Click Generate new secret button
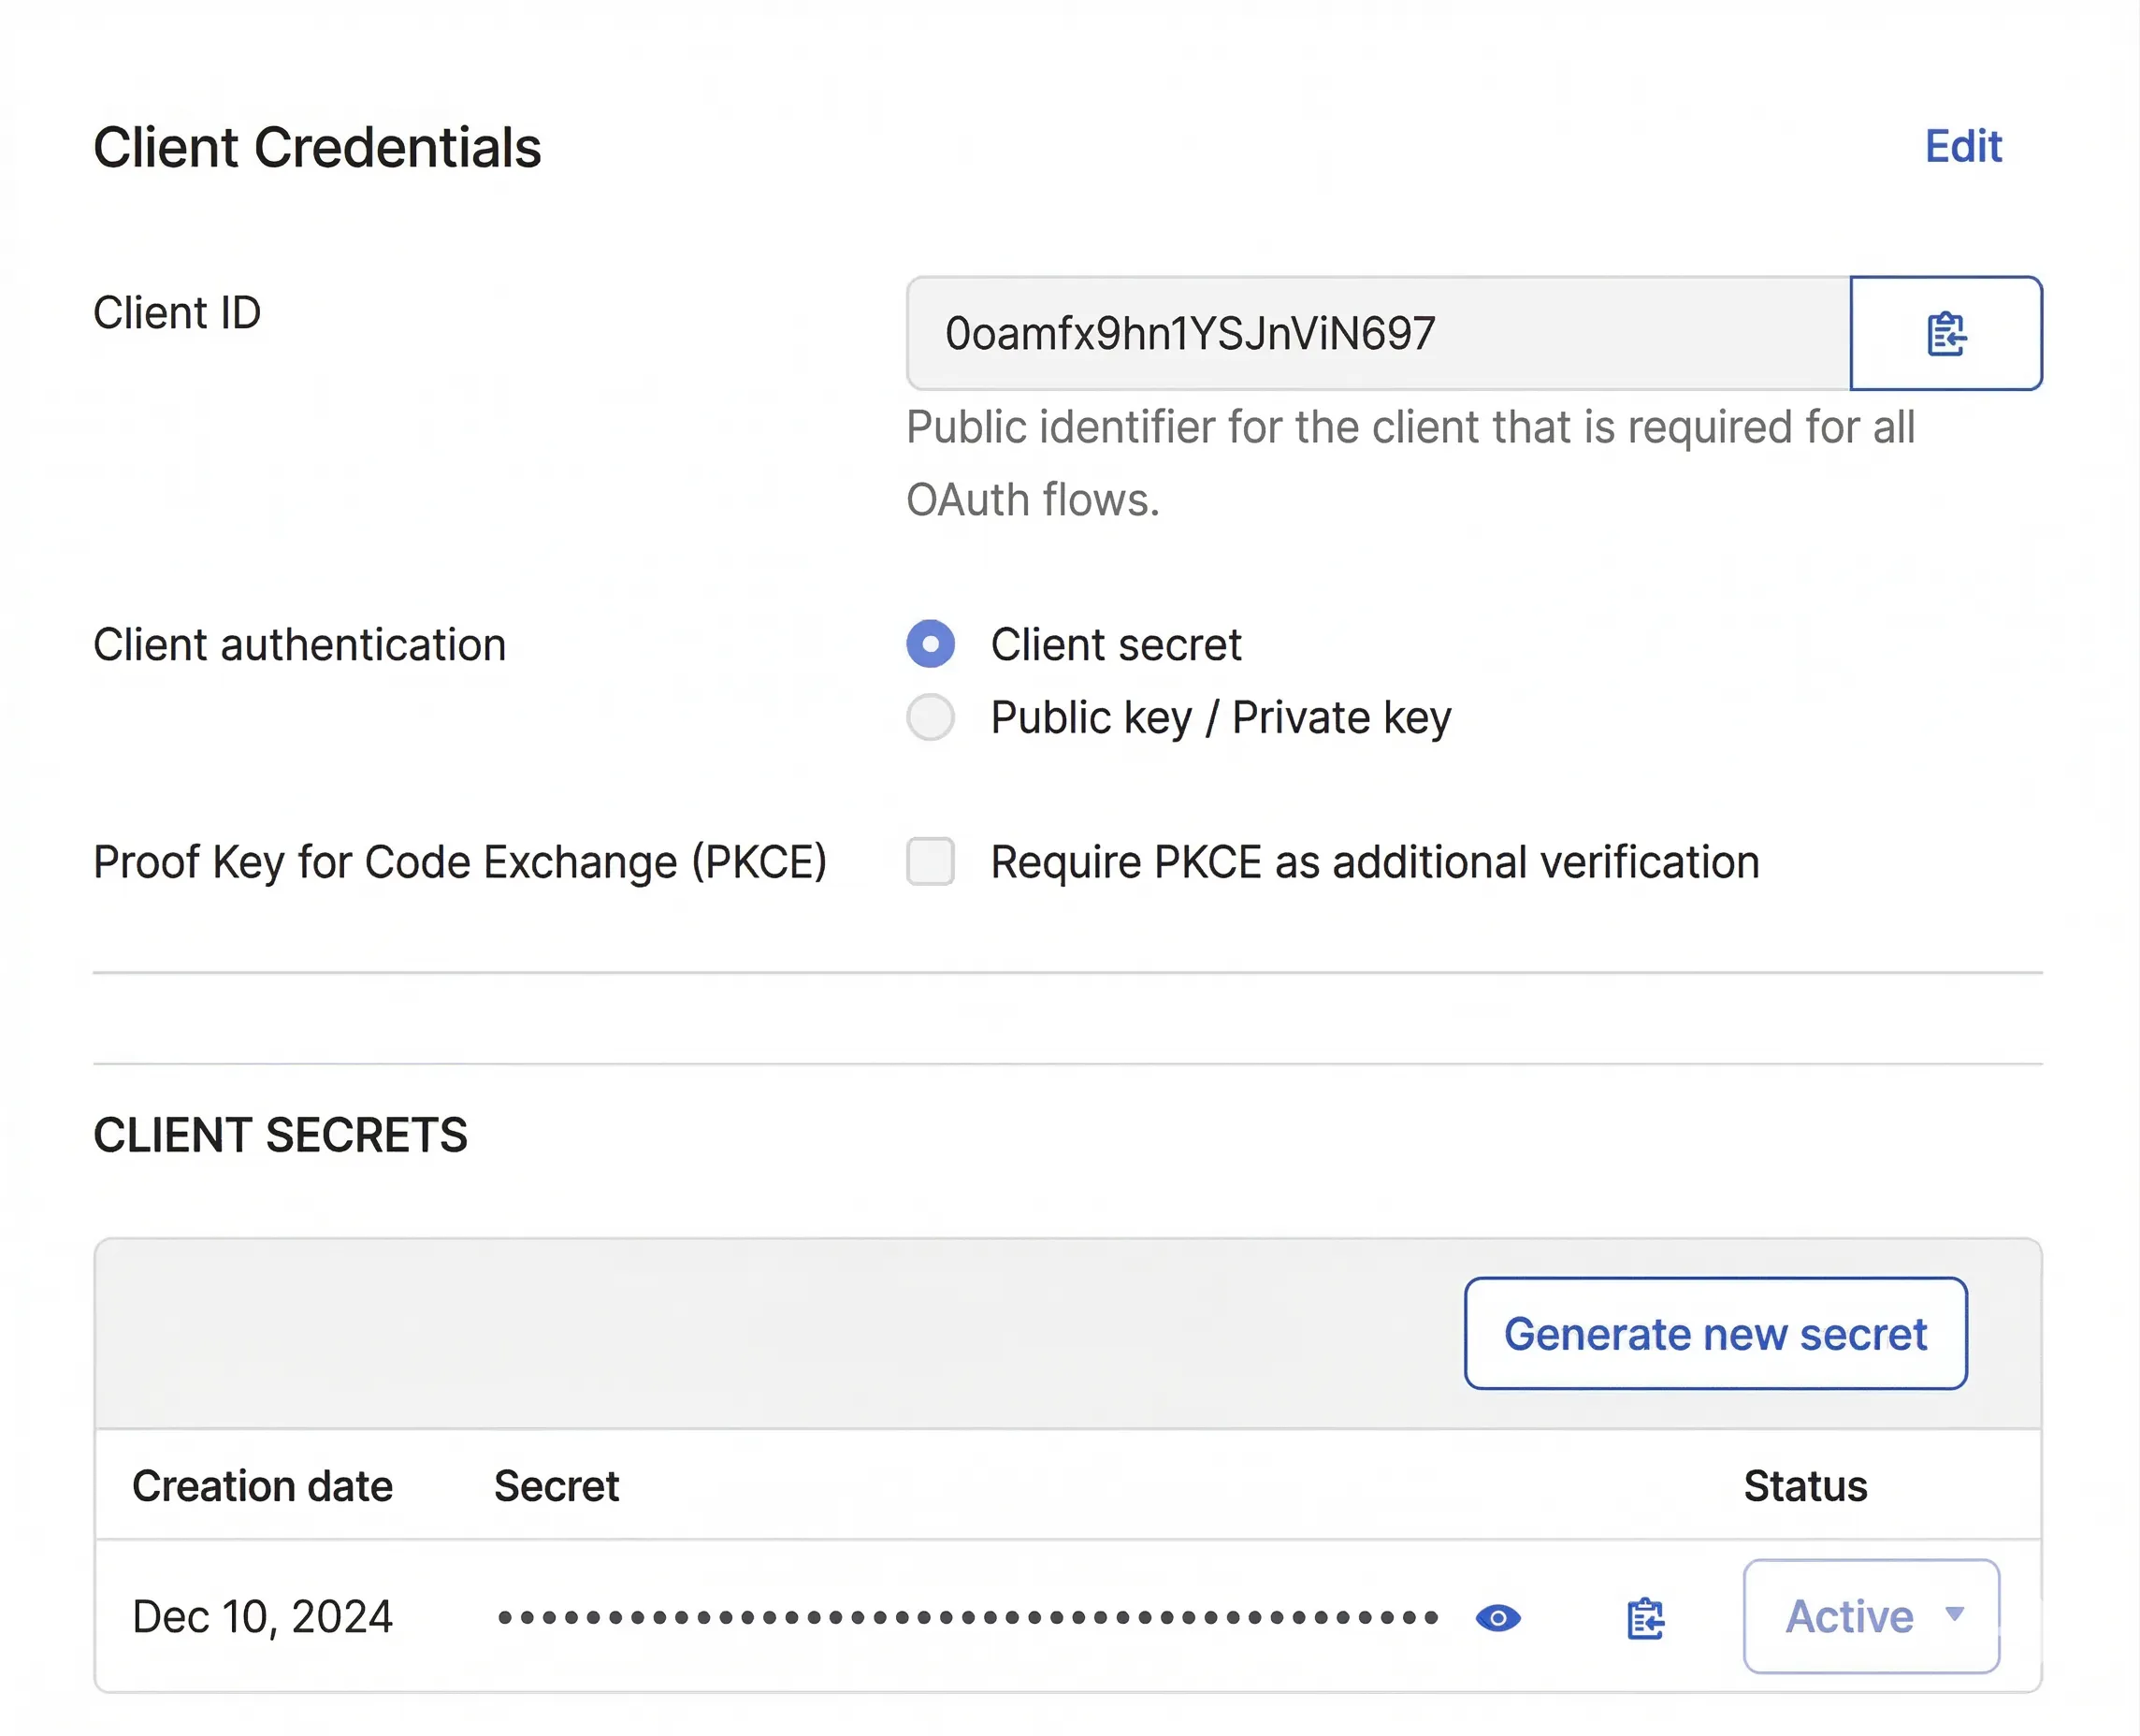The width and height of the screenshot is (2140, 1736). click(x=1715, y=1333)
